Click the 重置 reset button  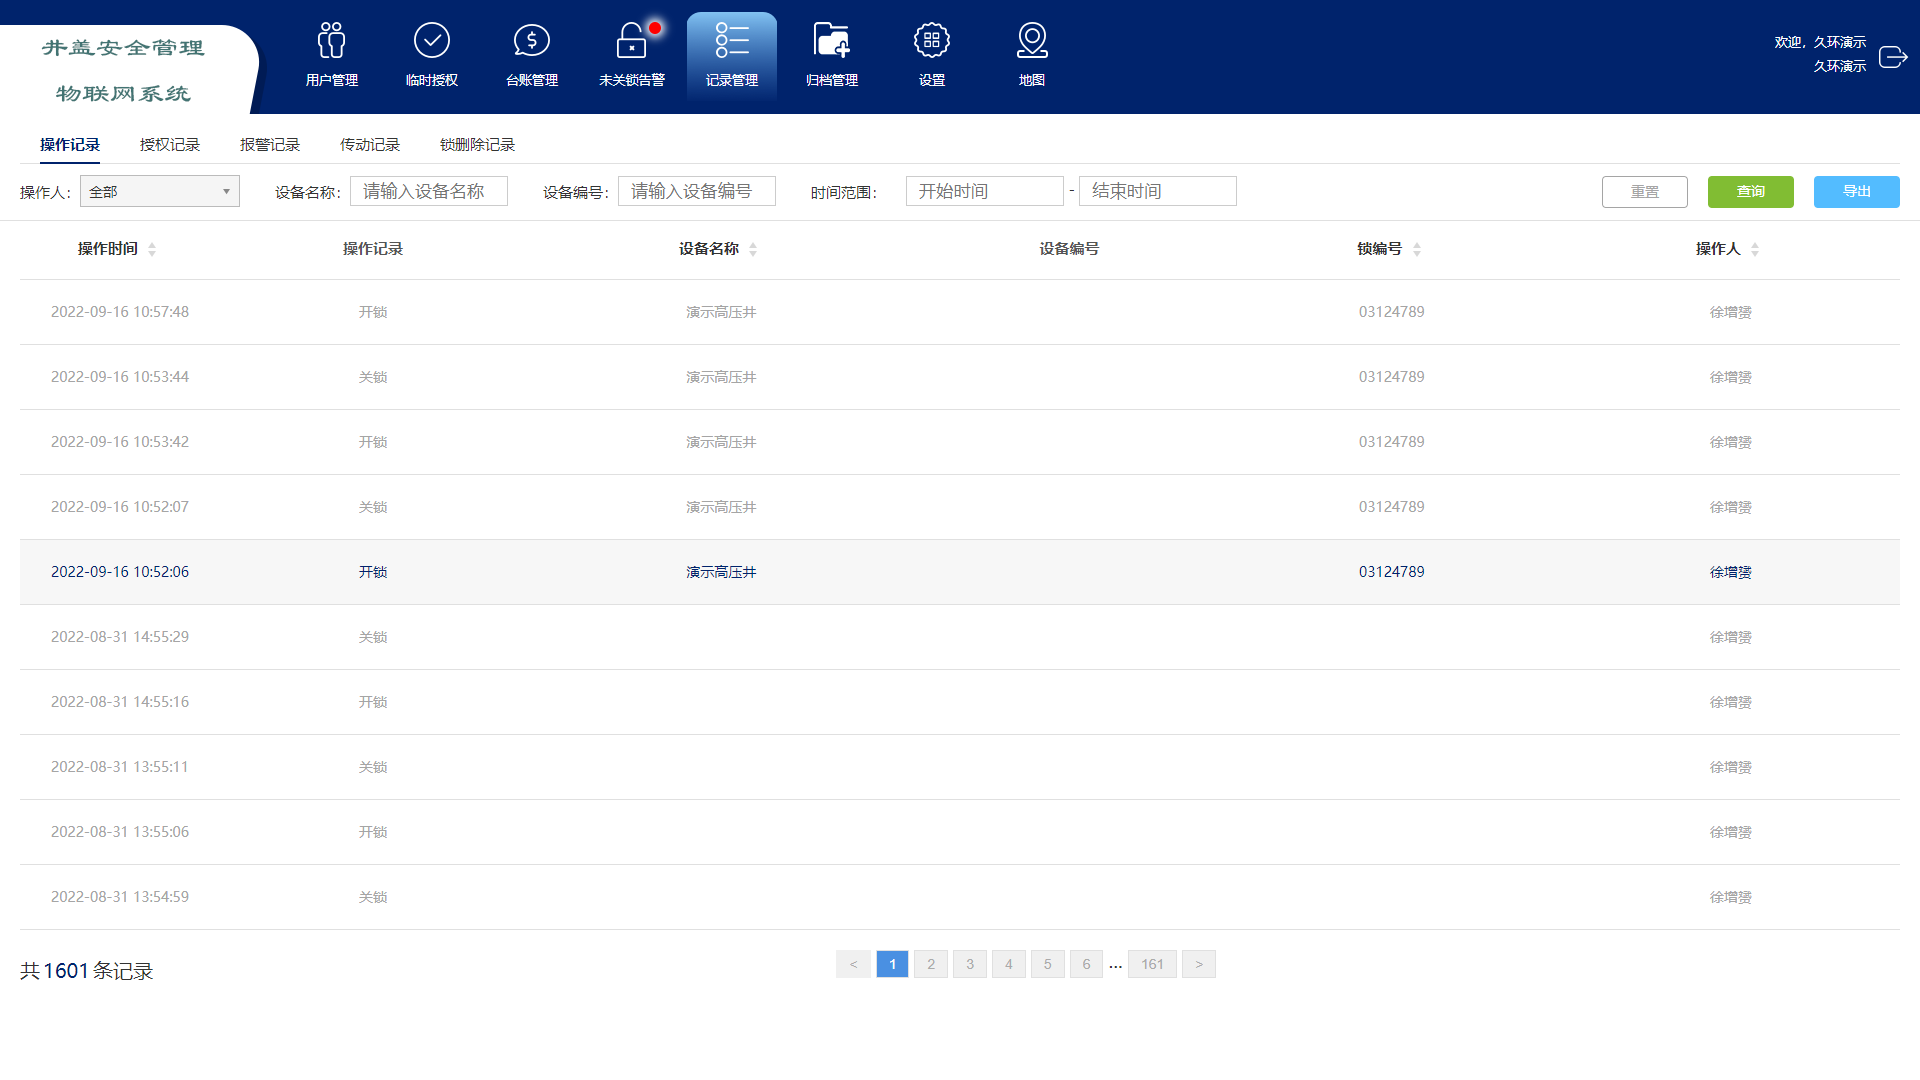1645,192
